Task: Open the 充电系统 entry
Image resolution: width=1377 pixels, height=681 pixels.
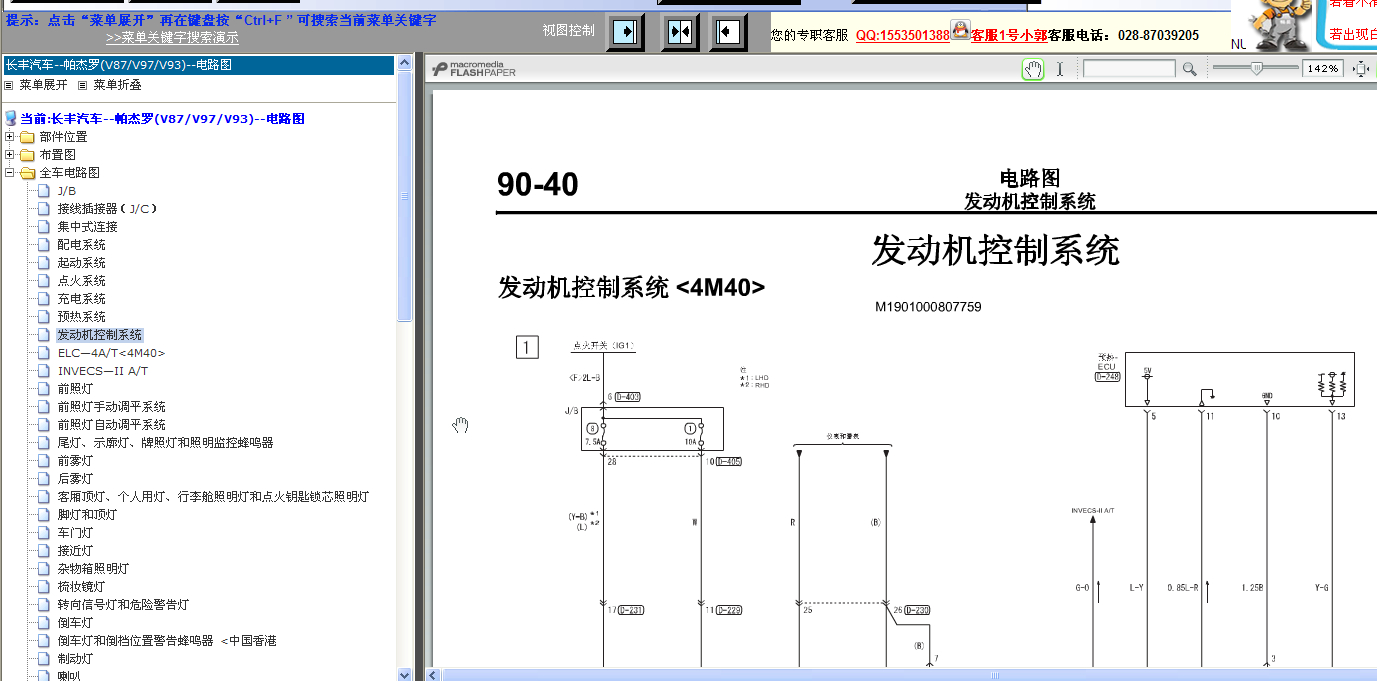Action: (x=81, y=298)
